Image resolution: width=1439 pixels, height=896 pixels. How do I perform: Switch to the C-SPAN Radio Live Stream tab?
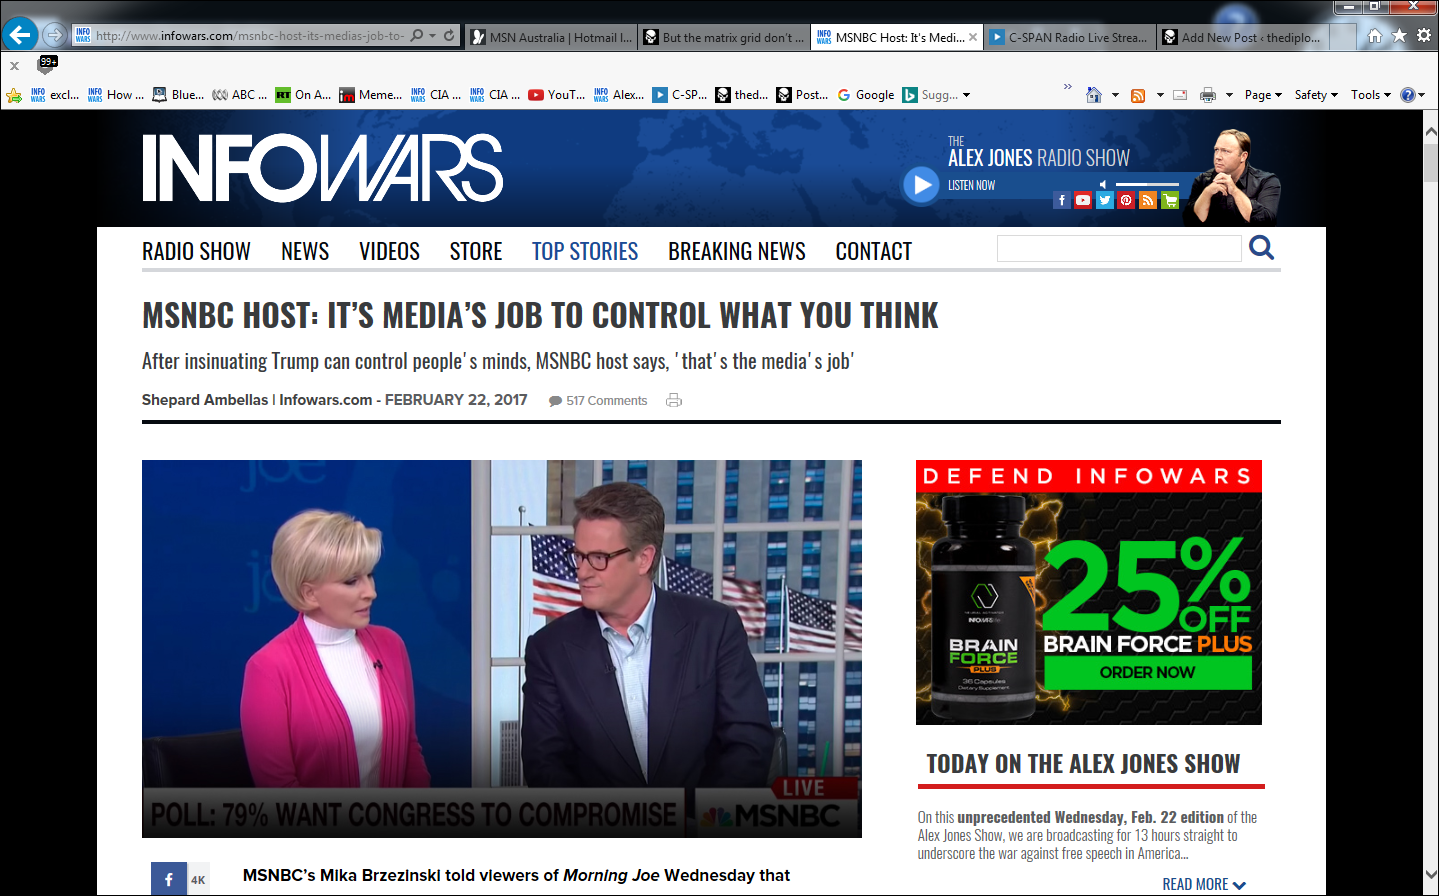[x=1070, y=38]
